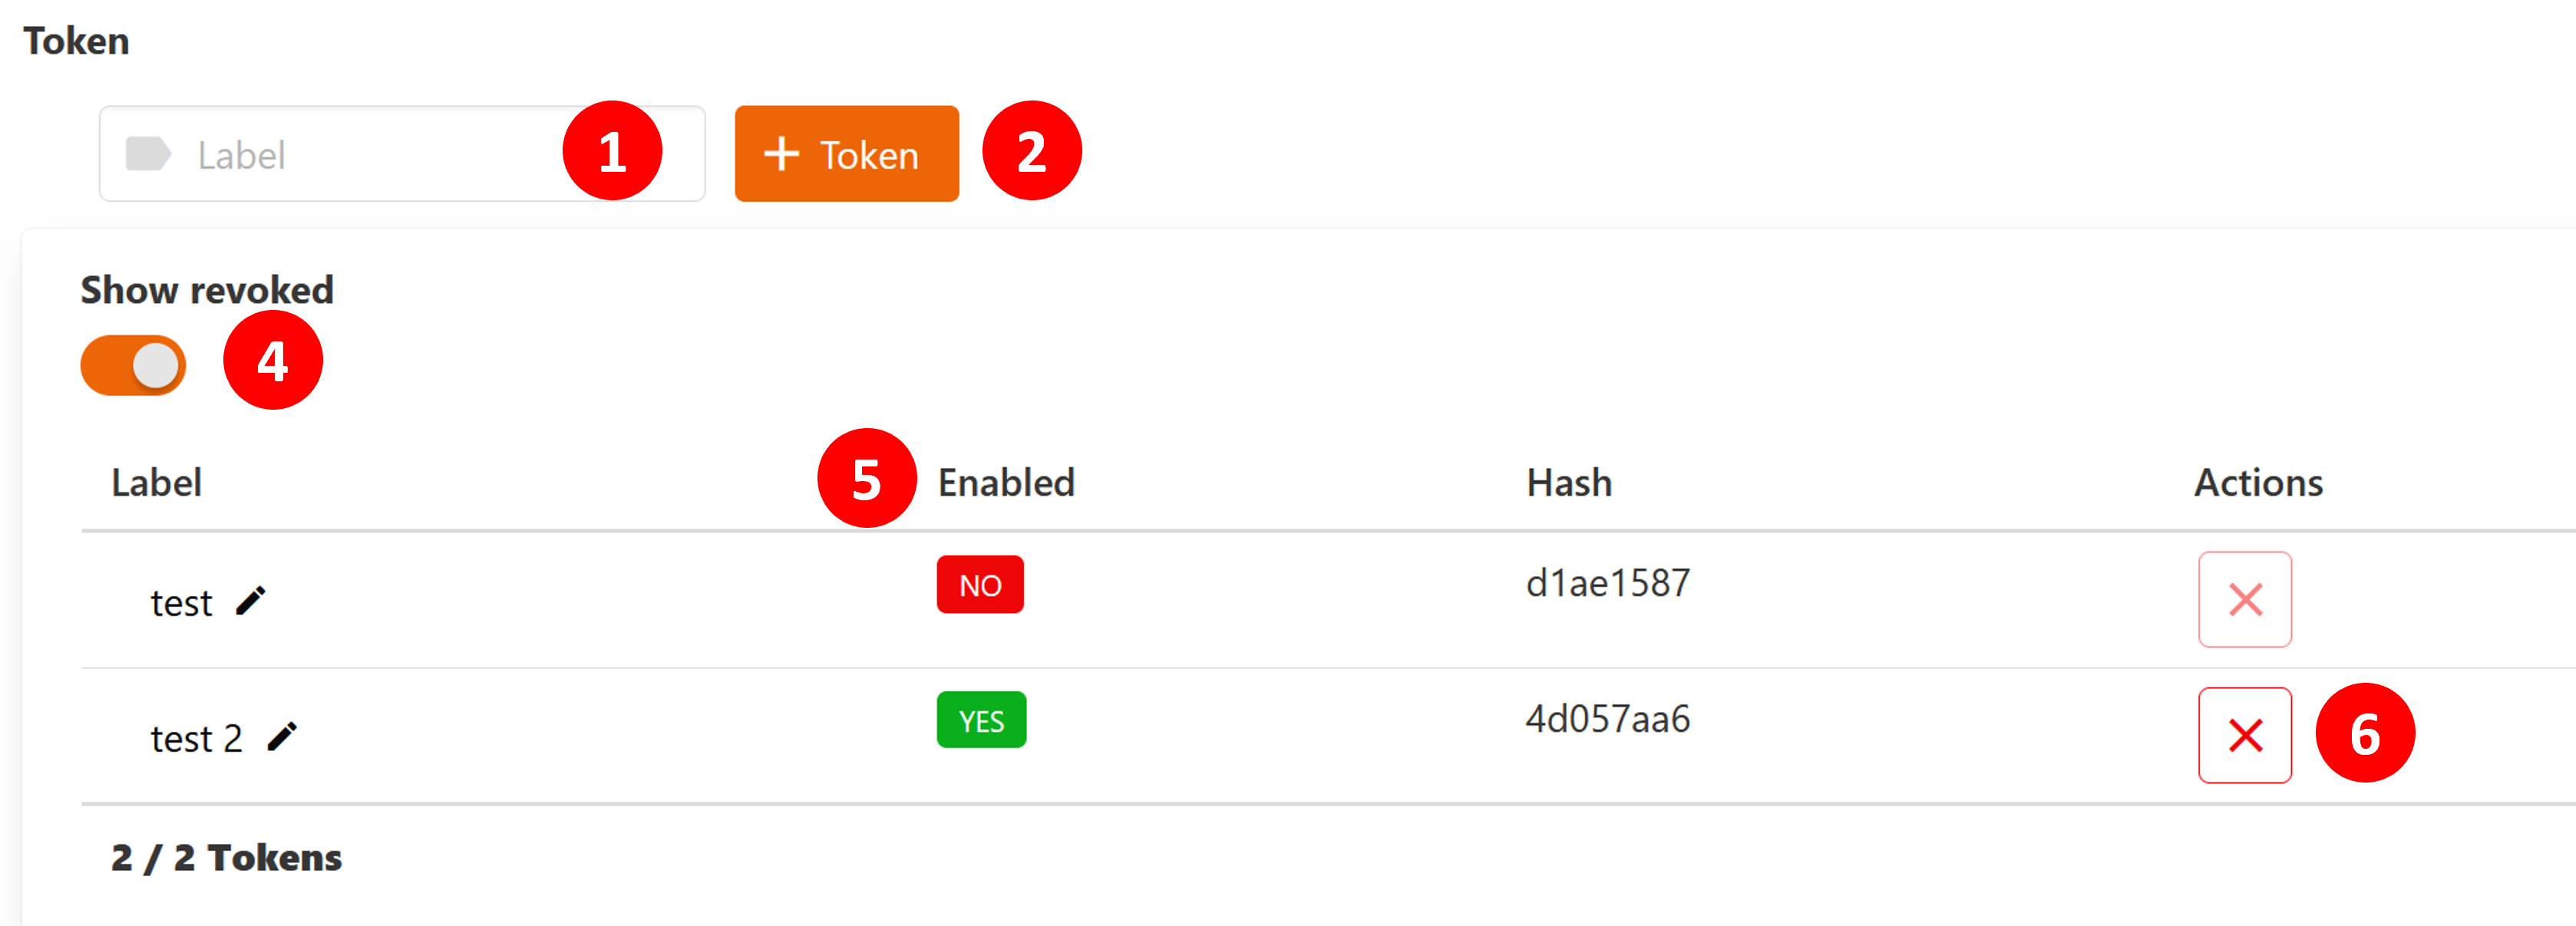The image size is (2576, 926).
Task: Click the tag icon inside the Label field
Action: [148, 153]
